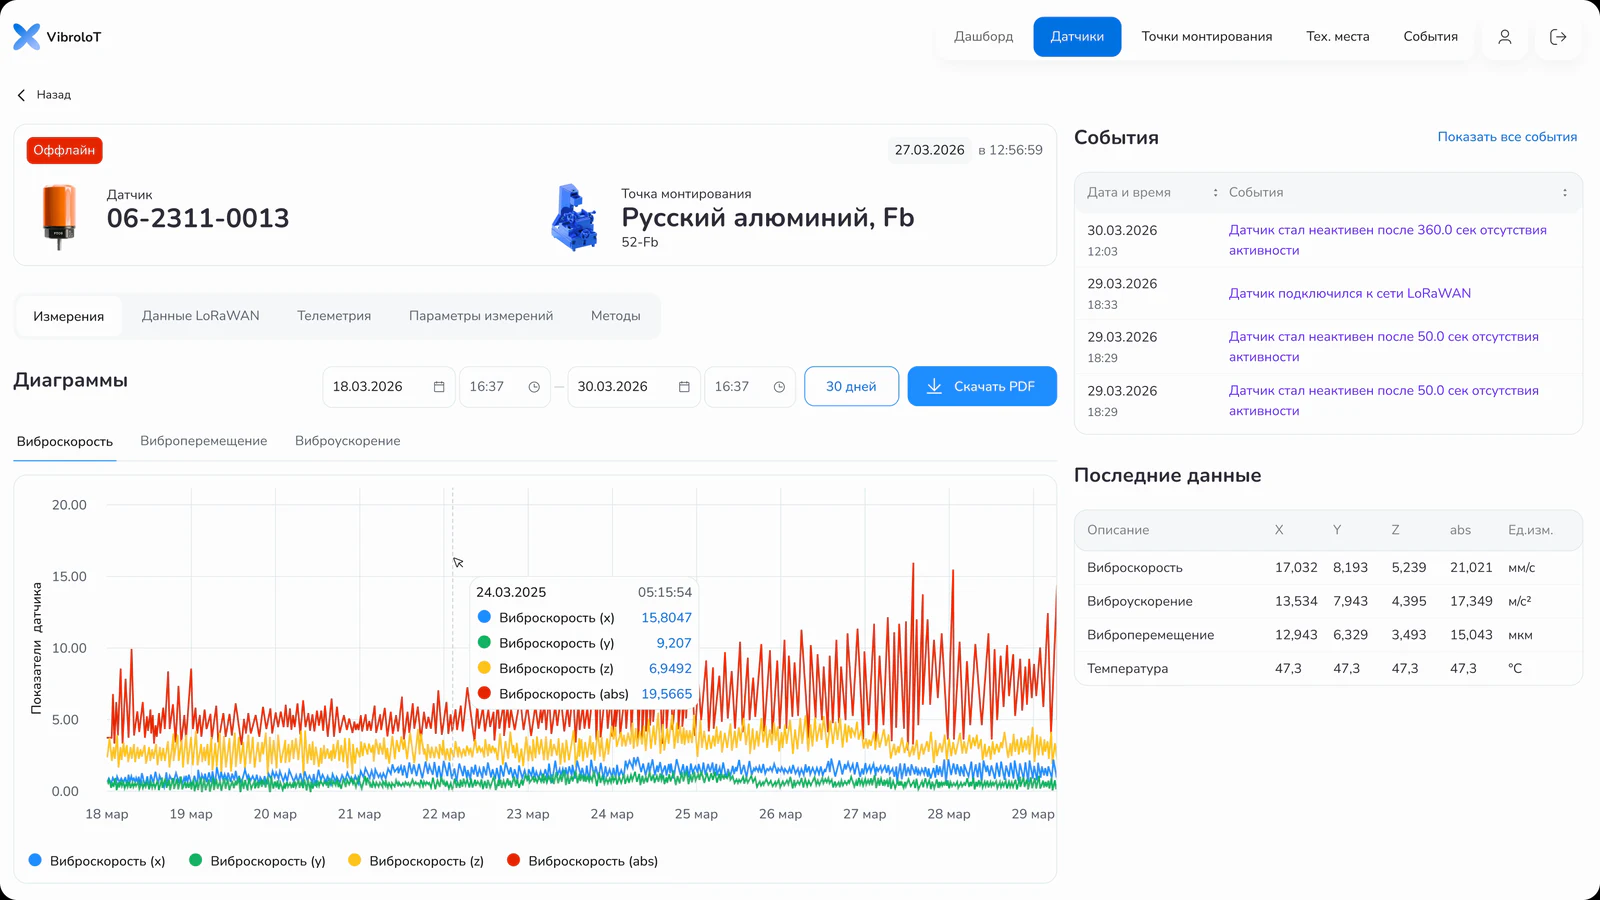Switch to Виброускорение chart tab
Viewport: 1600px width, 900px height.
(347, 441)
